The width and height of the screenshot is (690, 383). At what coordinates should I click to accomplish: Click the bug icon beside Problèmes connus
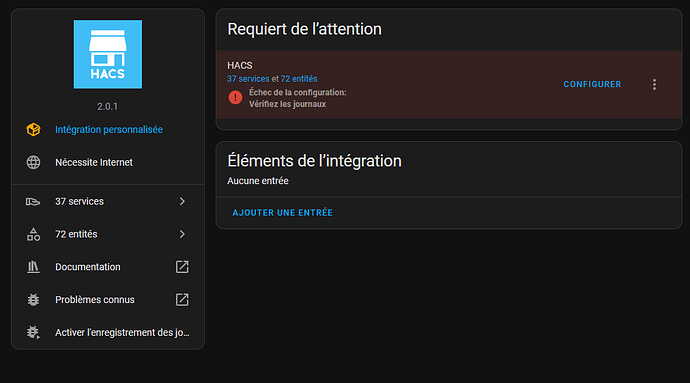coord(33,300)
